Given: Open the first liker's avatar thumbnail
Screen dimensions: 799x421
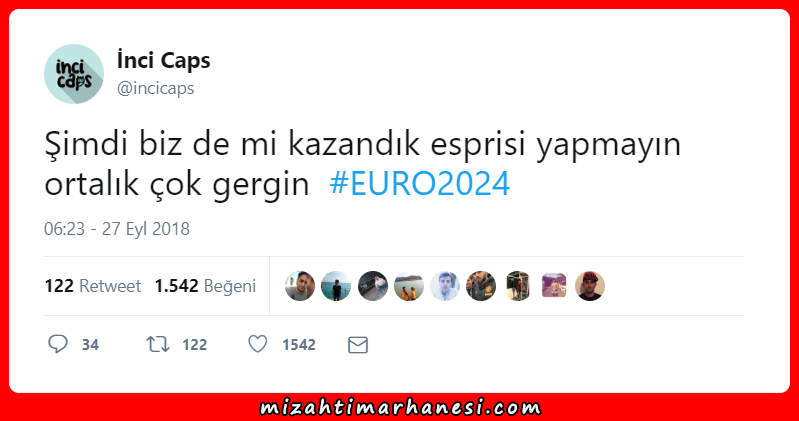Looking at the screenshot, I should pyautogui.click(x=300, y=286).
